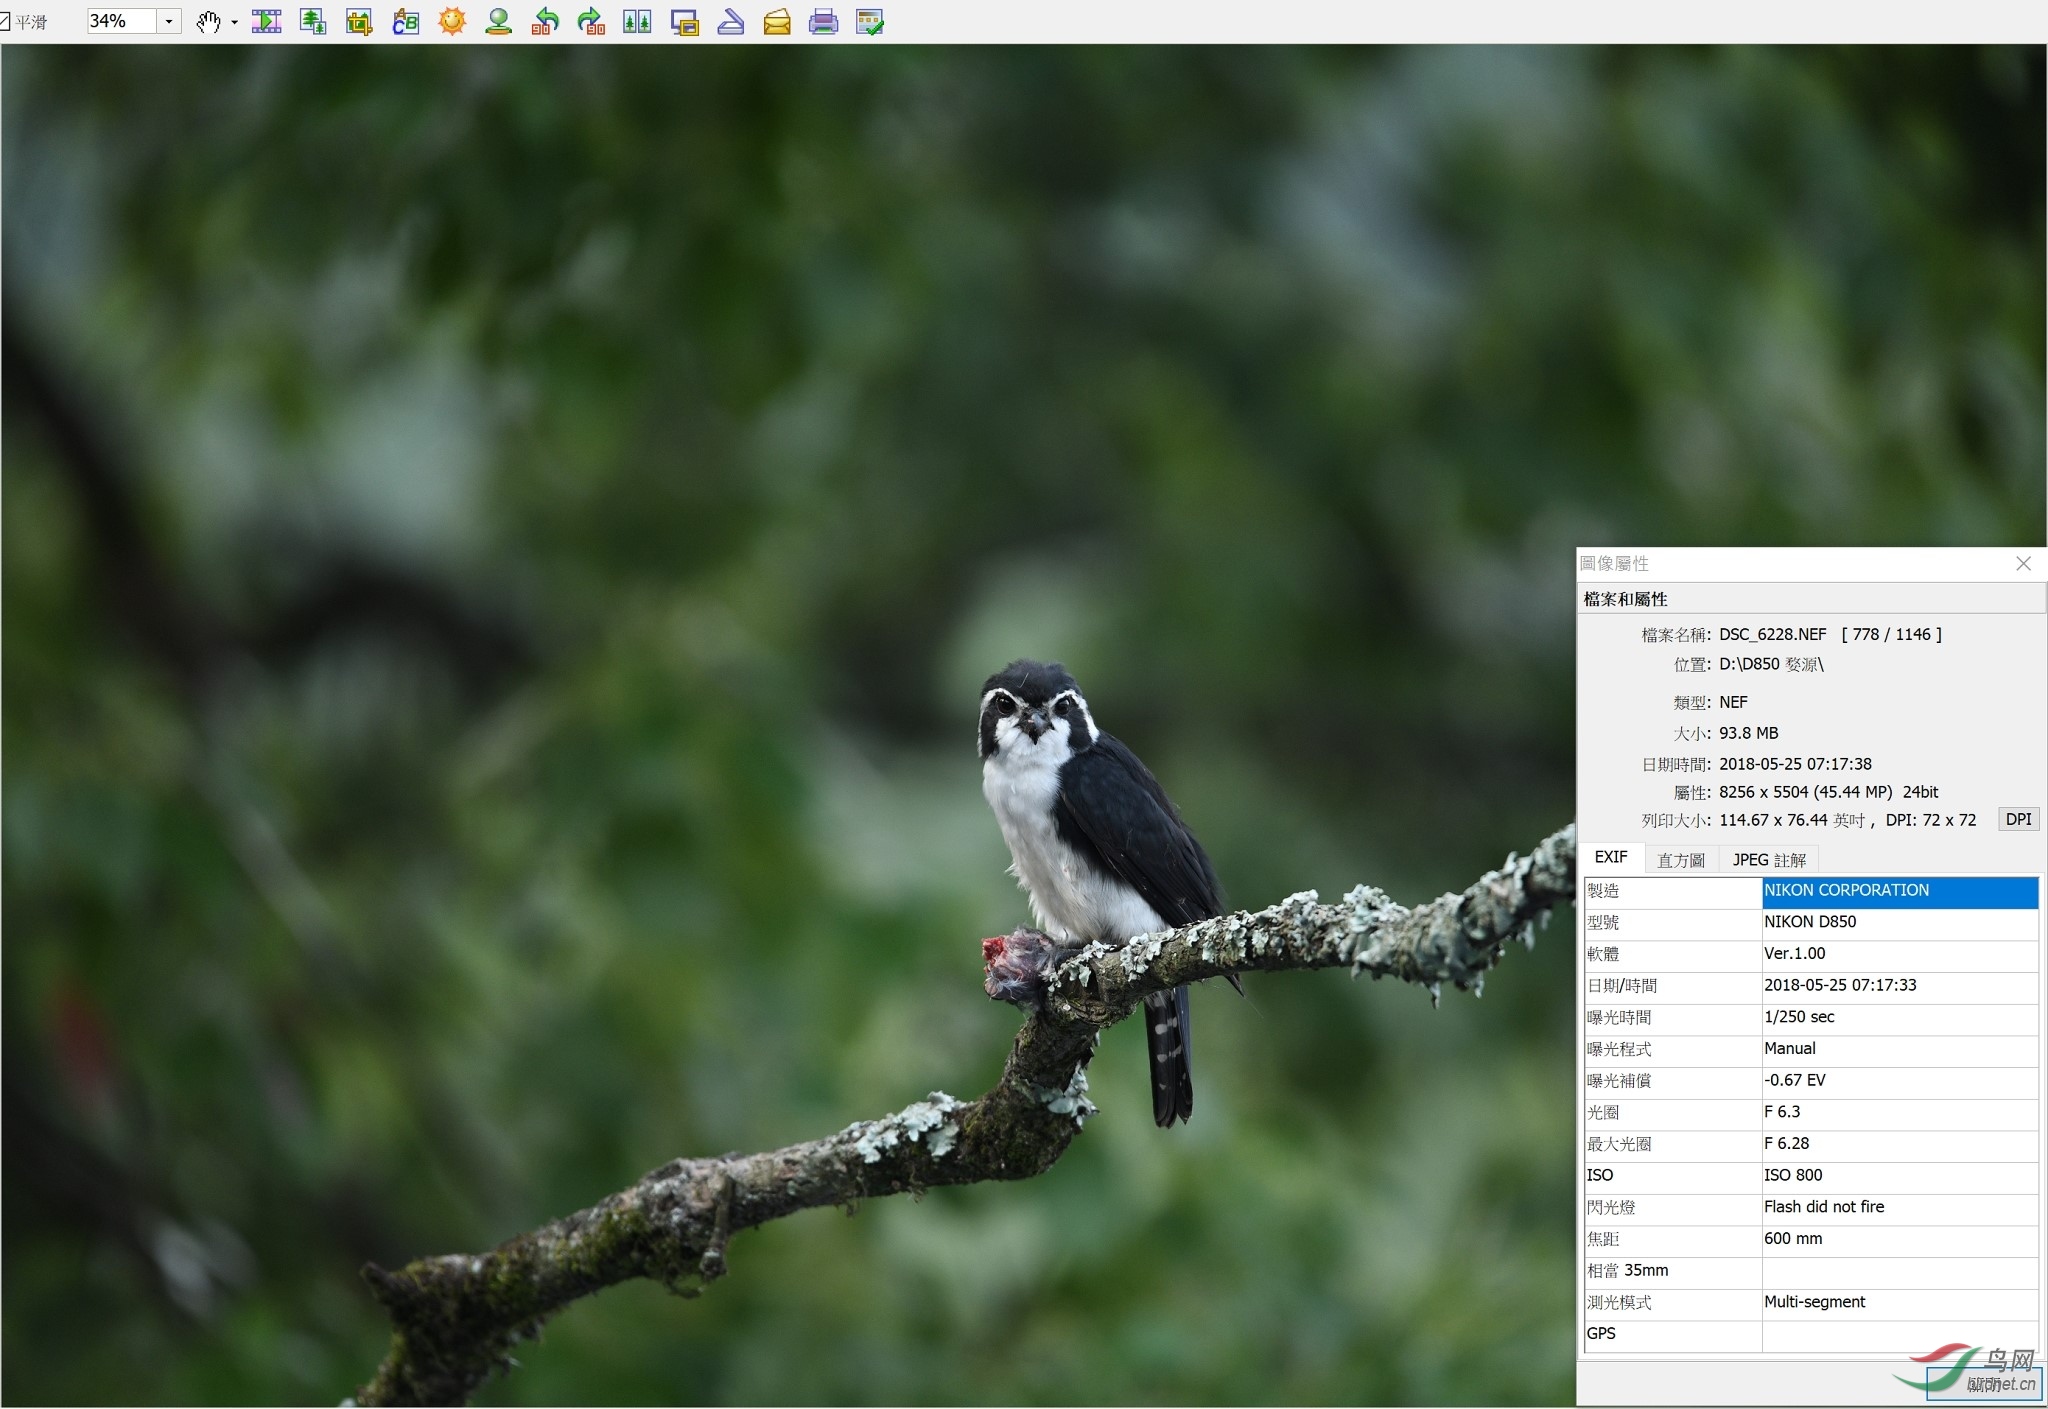
Task: Click the 2018-05-25 07:17:33 EXIF date value
Action: tap(1840, 985)
